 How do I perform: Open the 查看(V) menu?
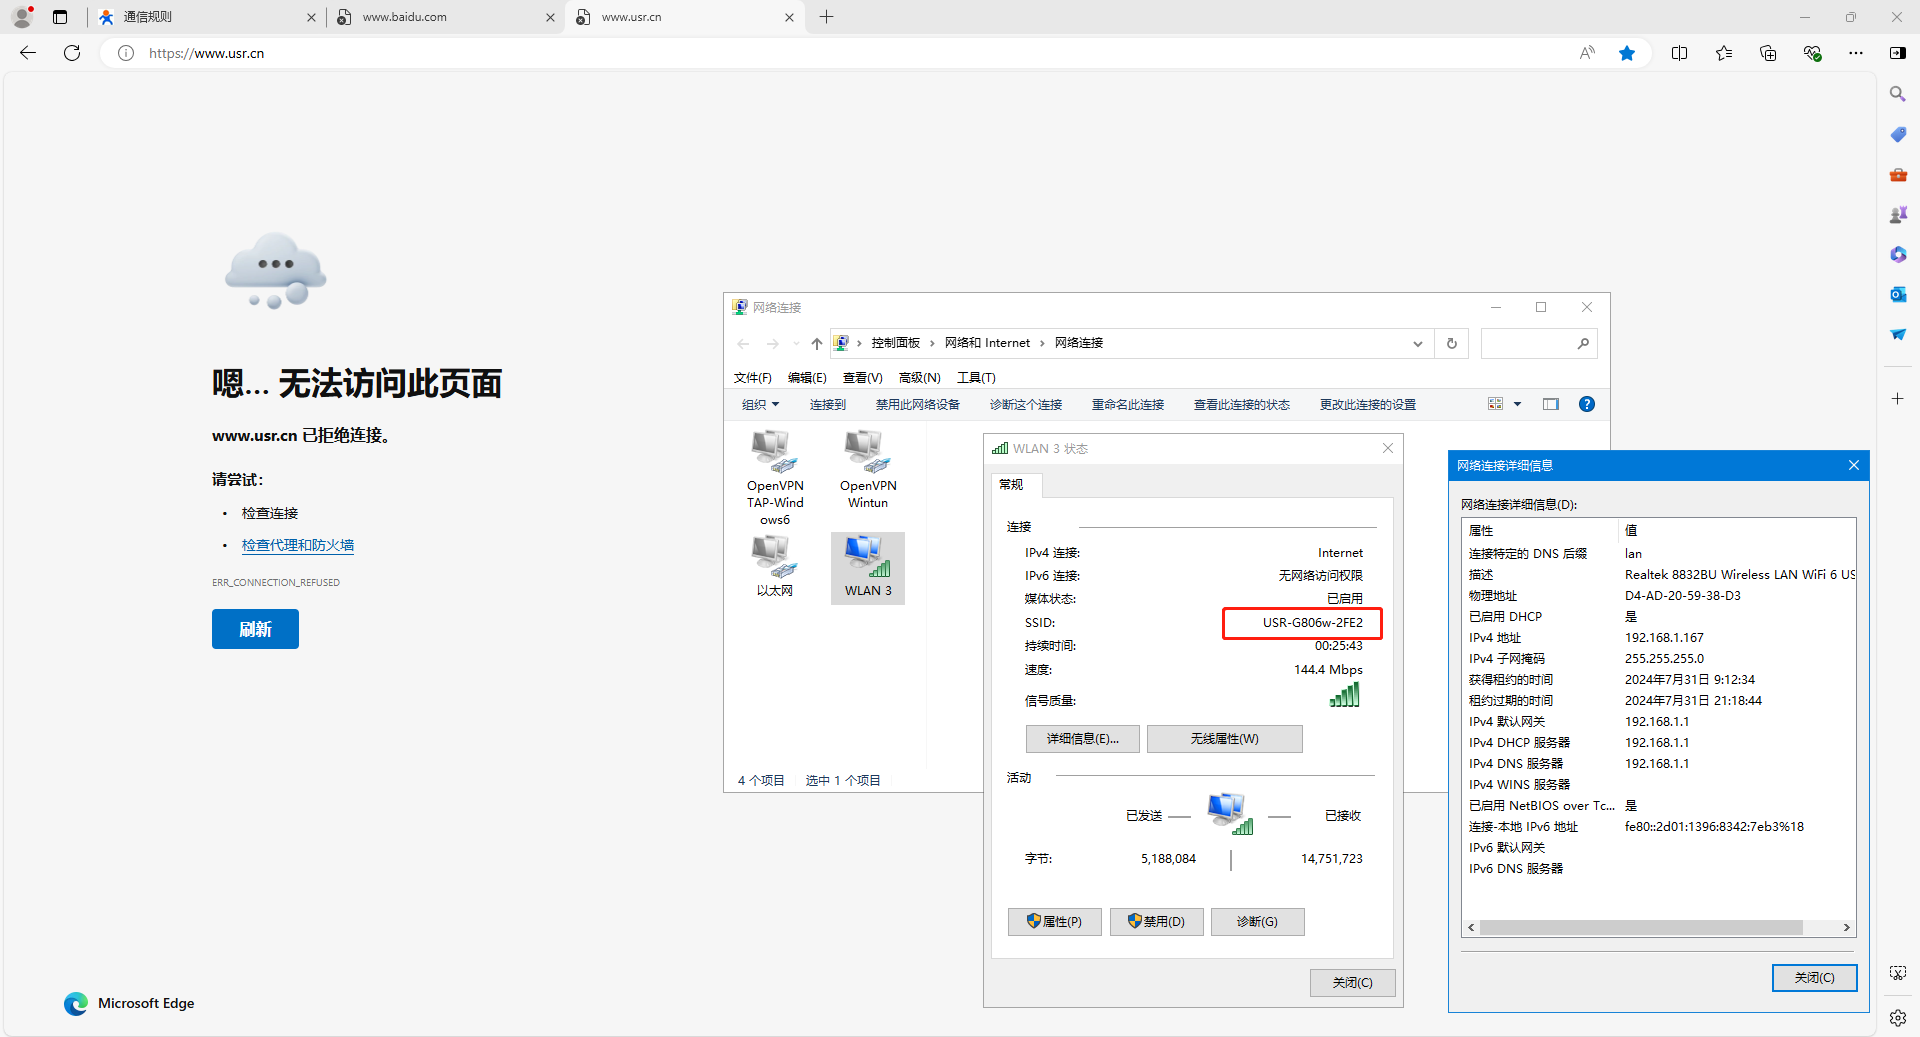[862, 377]
